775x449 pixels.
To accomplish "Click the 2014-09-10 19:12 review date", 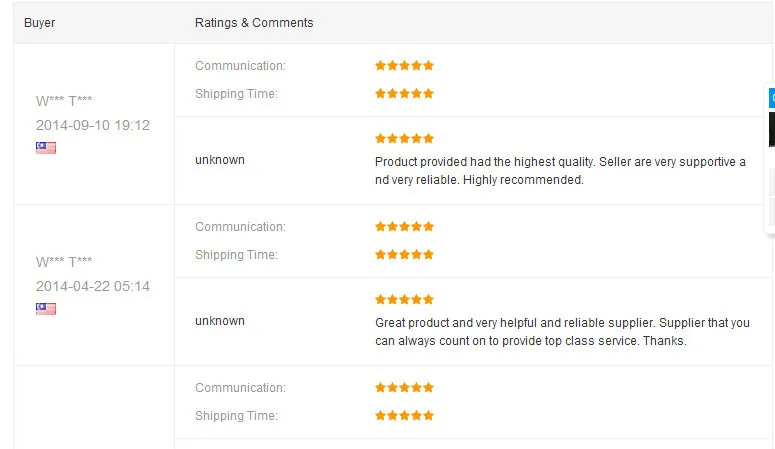I will pos(93,126).
